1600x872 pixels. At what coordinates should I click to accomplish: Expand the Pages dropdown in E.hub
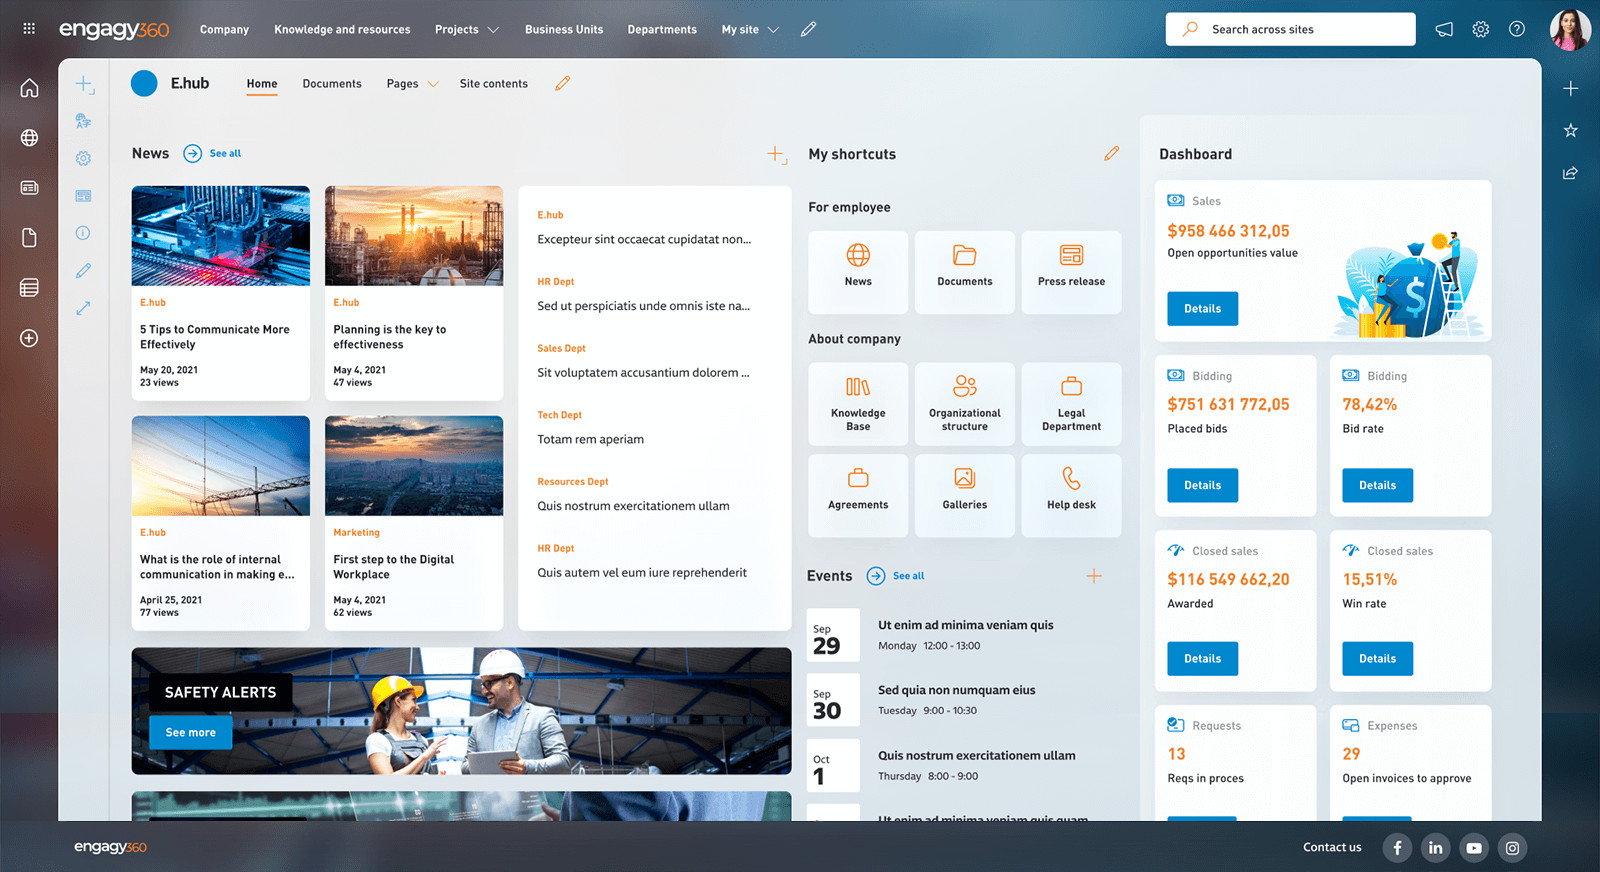[x=412, y=84]
